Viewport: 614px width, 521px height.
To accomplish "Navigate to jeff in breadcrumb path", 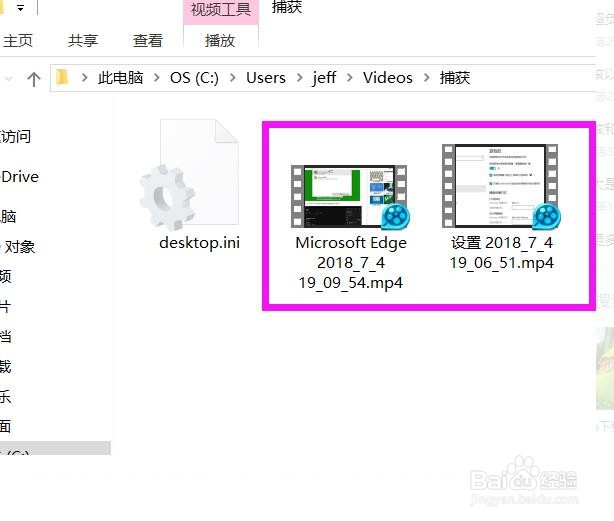I will click(324, 78).
